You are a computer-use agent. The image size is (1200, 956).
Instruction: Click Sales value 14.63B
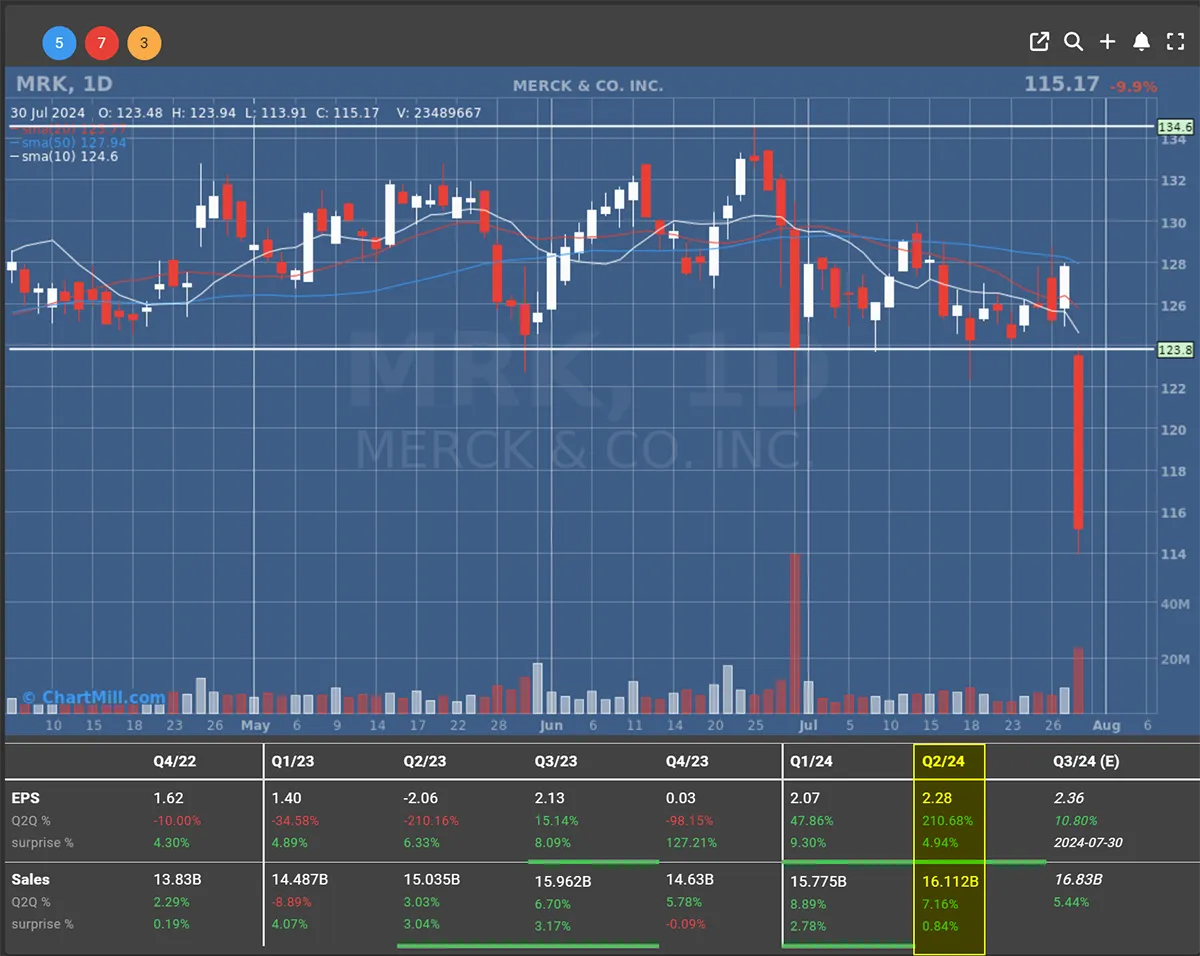pos(689,879)
